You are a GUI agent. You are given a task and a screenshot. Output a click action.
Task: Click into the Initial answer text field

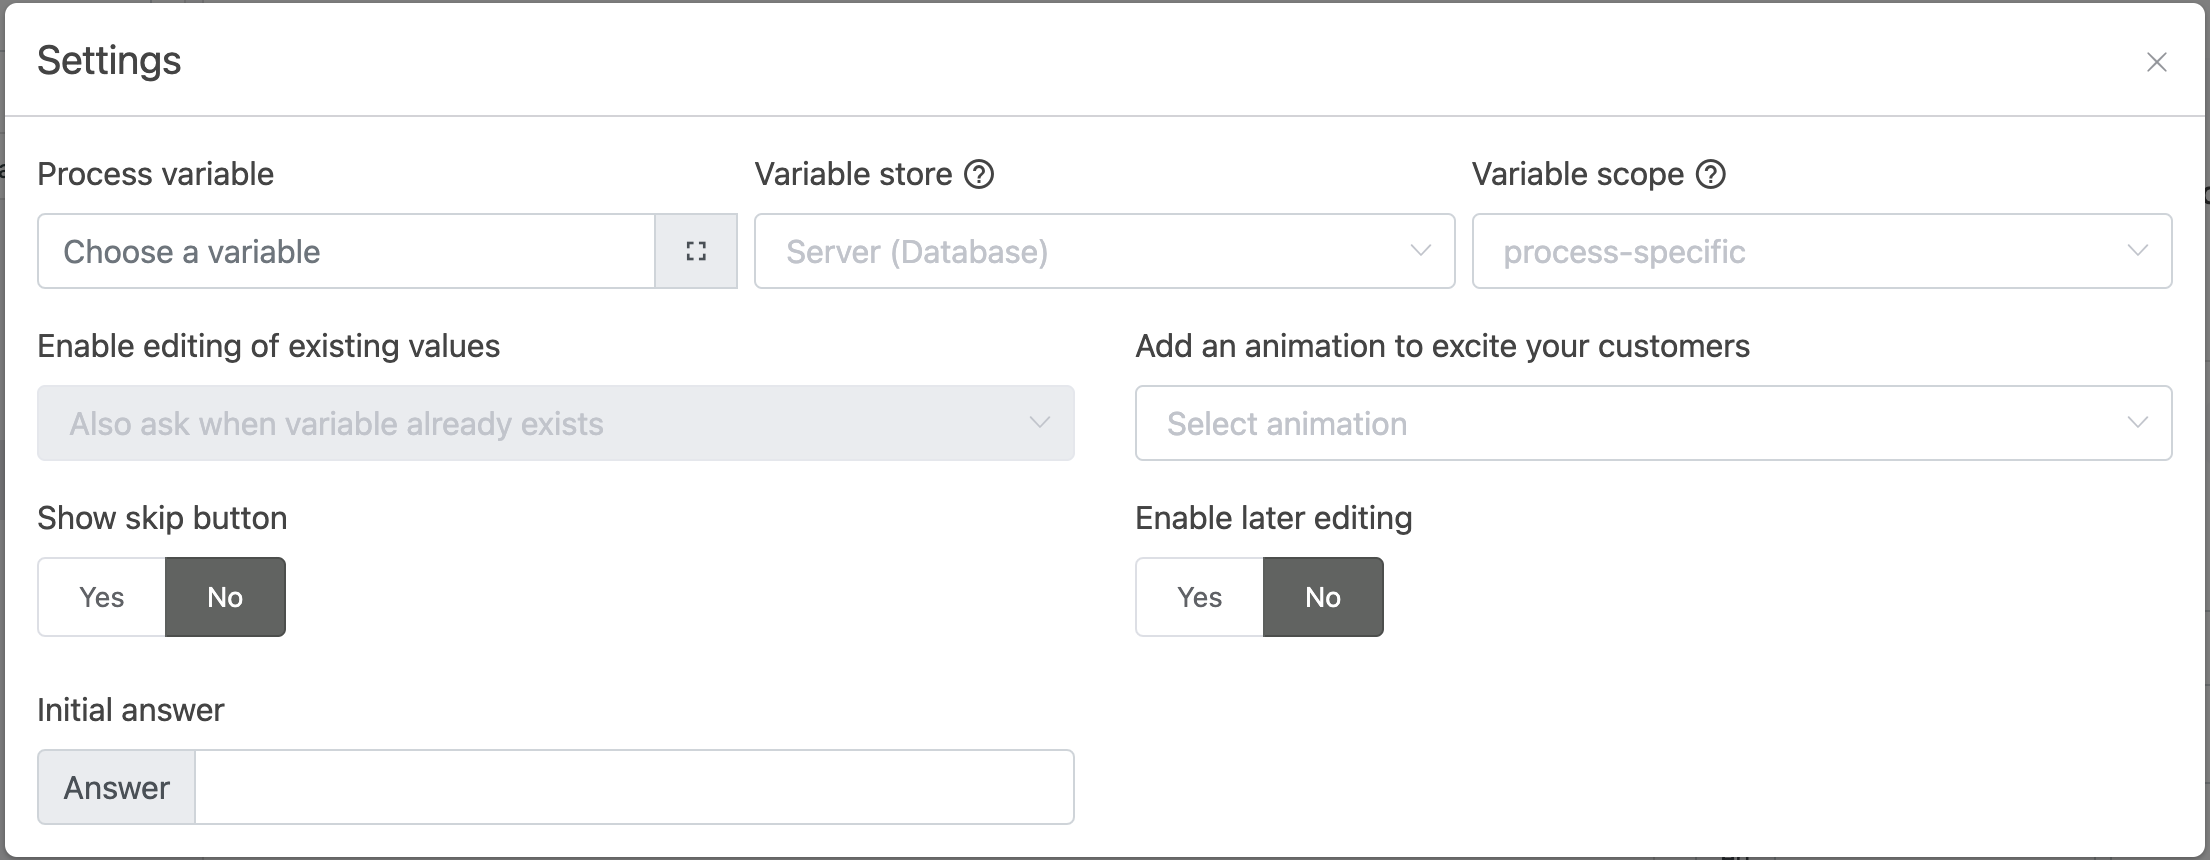click(634, 787)
